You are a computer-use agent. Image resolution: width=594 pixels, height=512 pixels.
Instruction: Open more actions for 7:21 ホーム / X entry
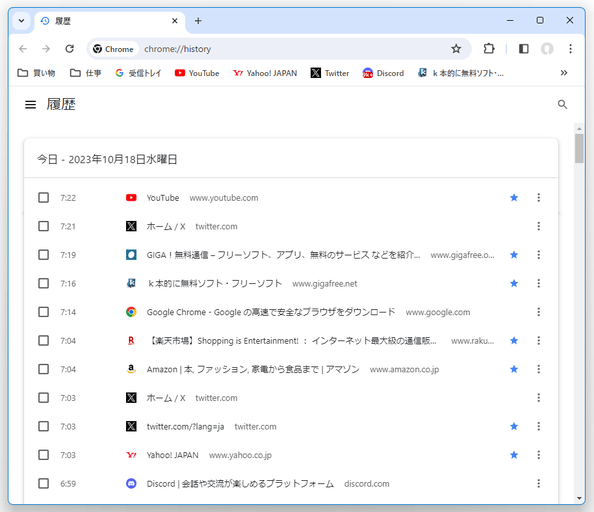[x=538, y=226]
